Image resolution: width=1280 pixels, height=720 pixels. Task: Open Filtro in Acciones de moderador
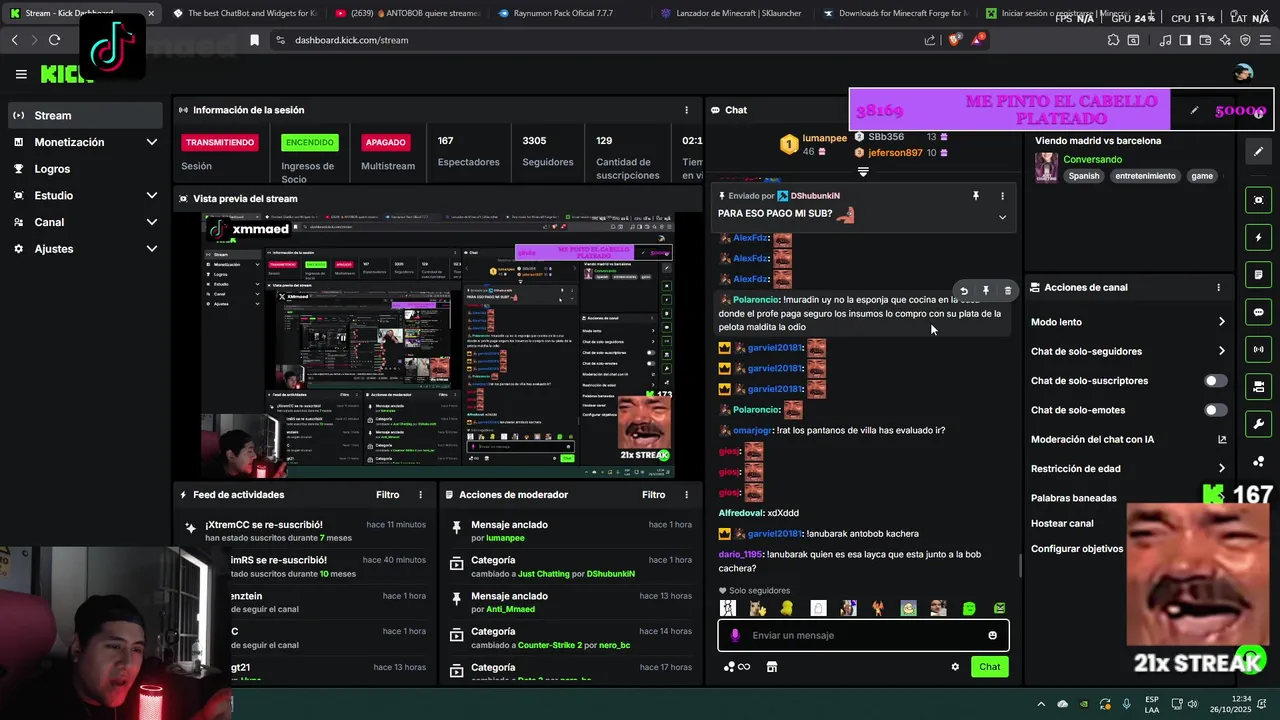pyautogui.click(x=654, y=495)
